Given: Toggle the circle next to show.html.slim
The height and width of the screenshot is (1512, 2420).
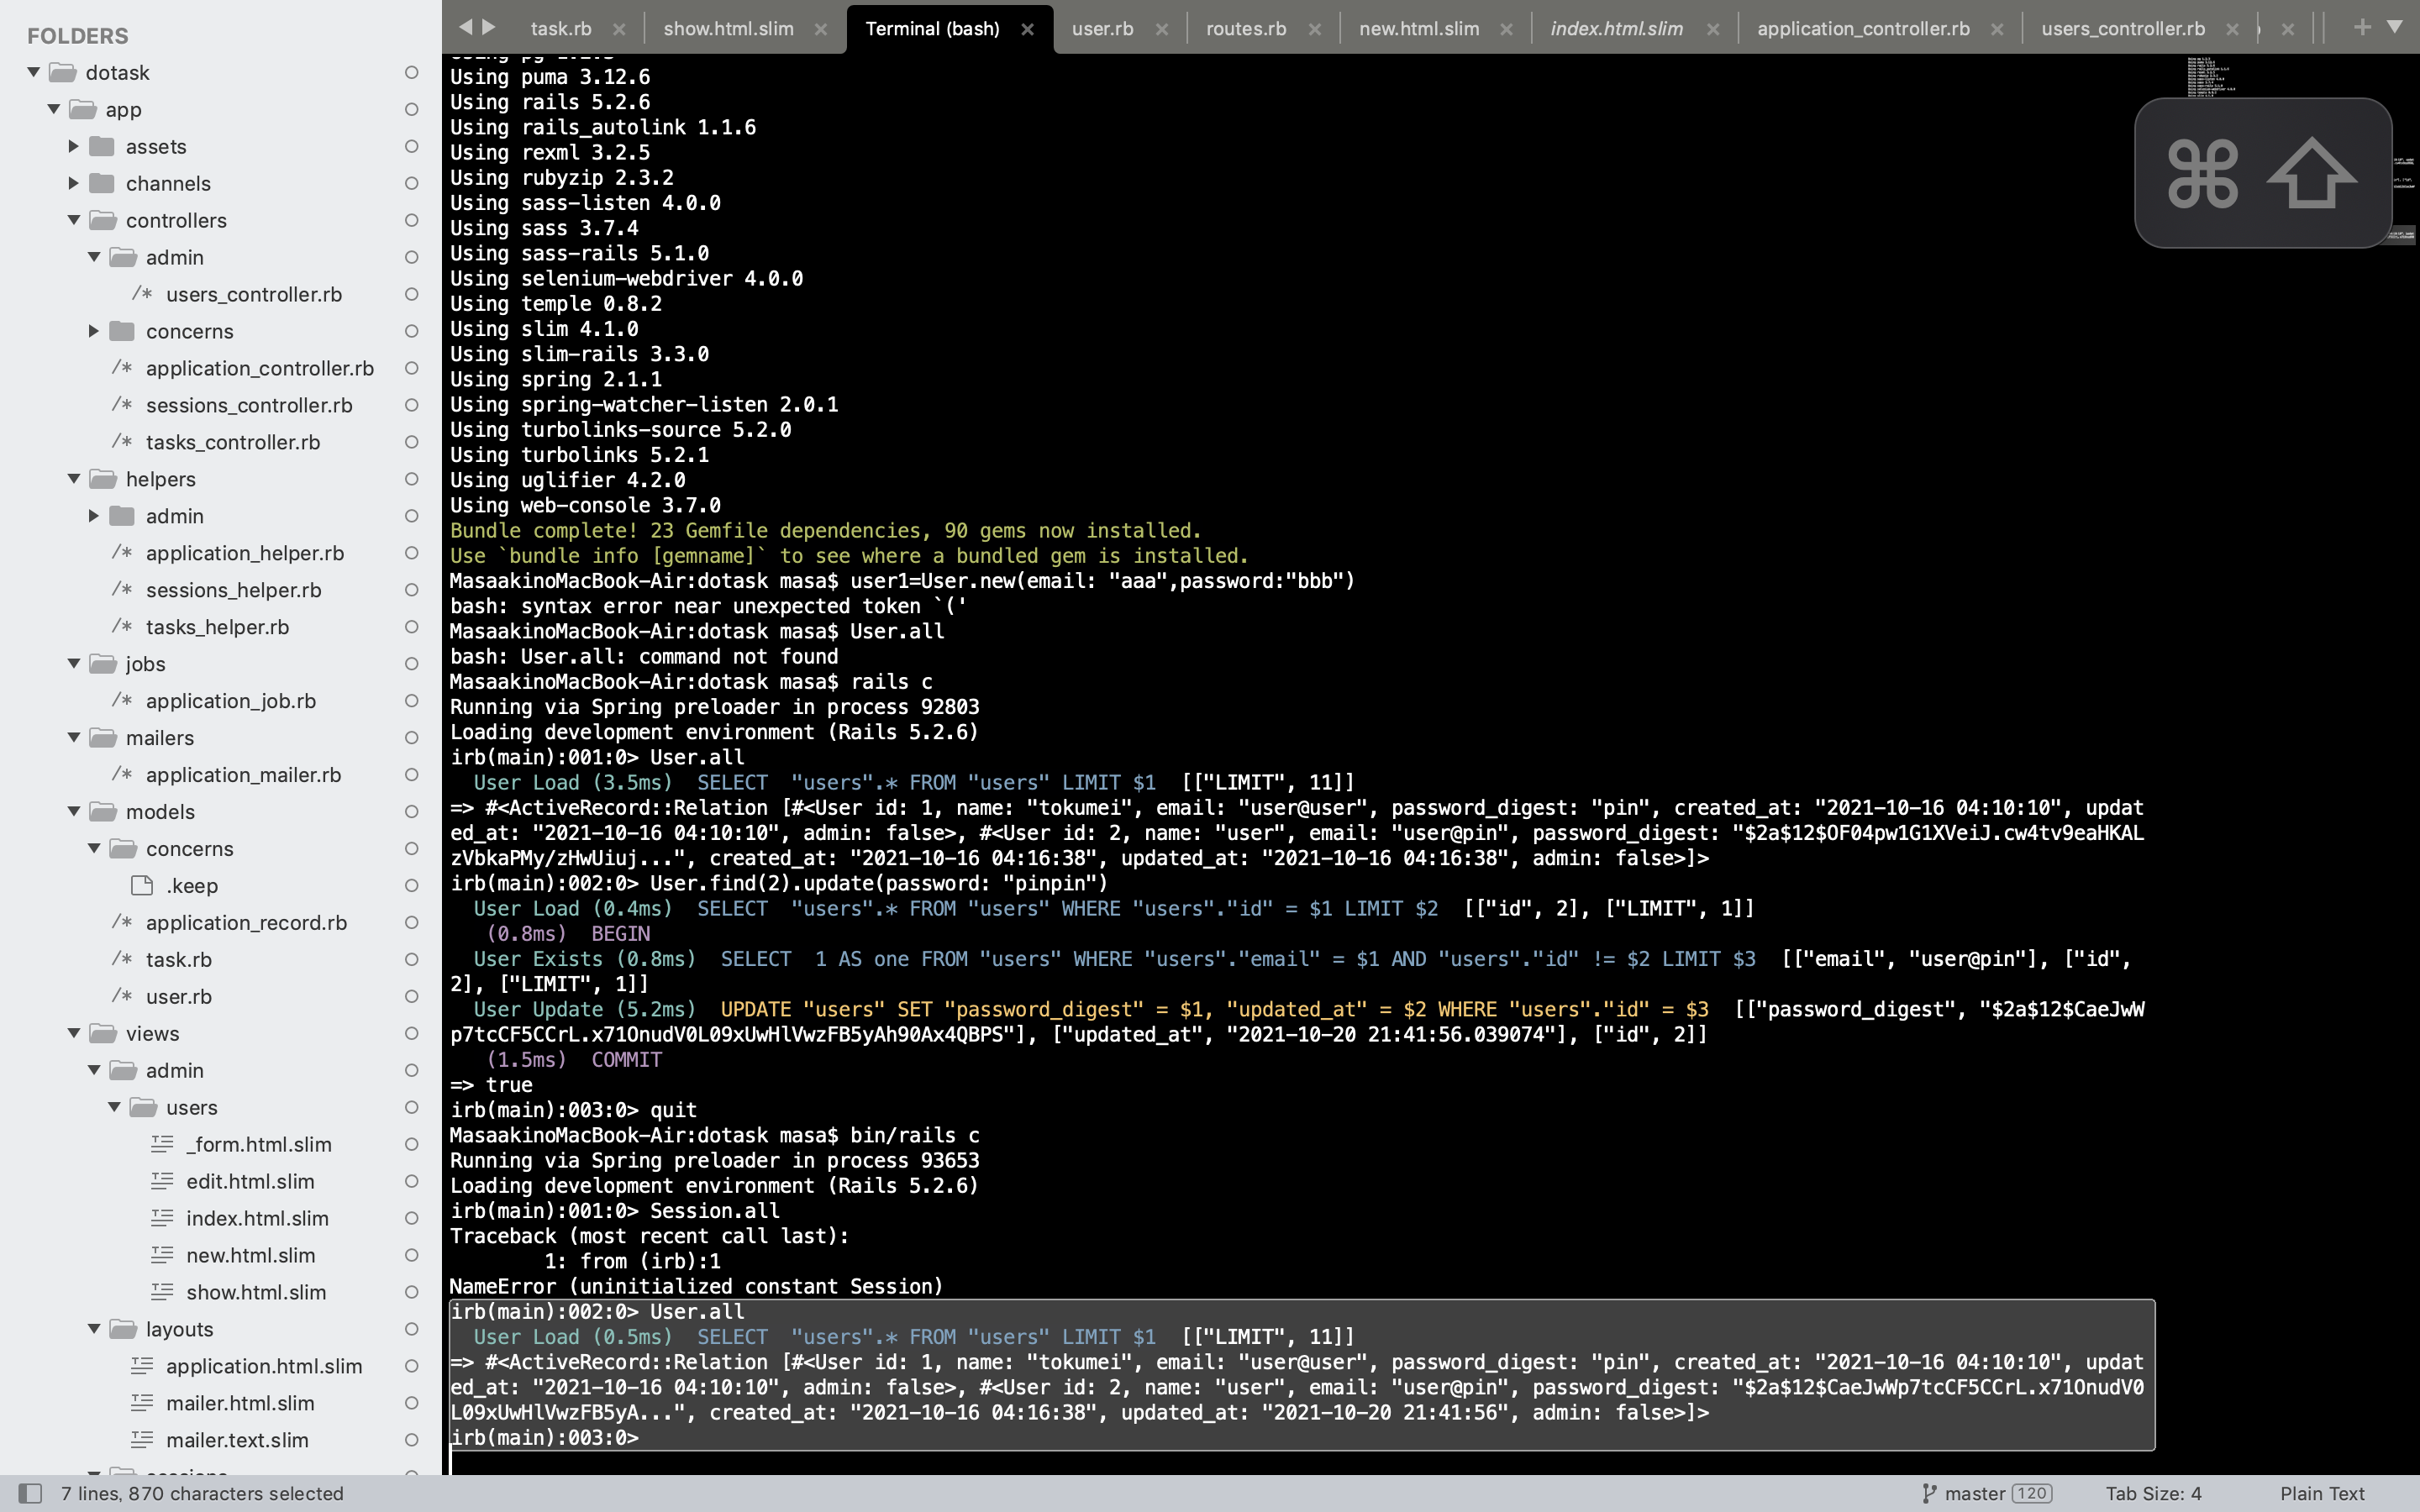Looking at the screenshot, I should point(411,1292).
